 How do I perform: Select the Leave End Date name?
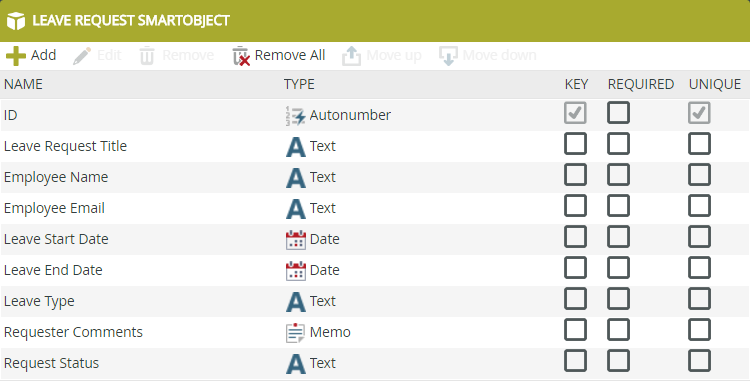point(53,270)
